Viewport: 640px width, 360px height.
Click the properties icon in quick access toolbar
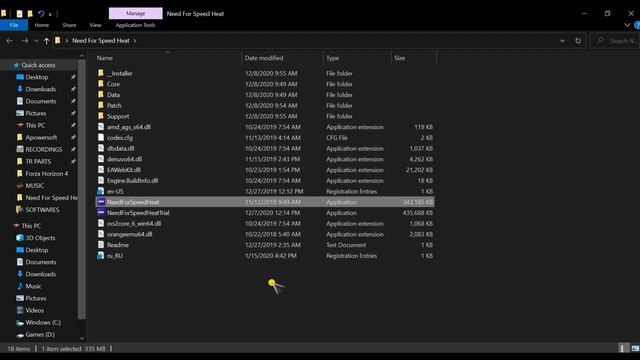pyautogui.click(x=19, y=13)
